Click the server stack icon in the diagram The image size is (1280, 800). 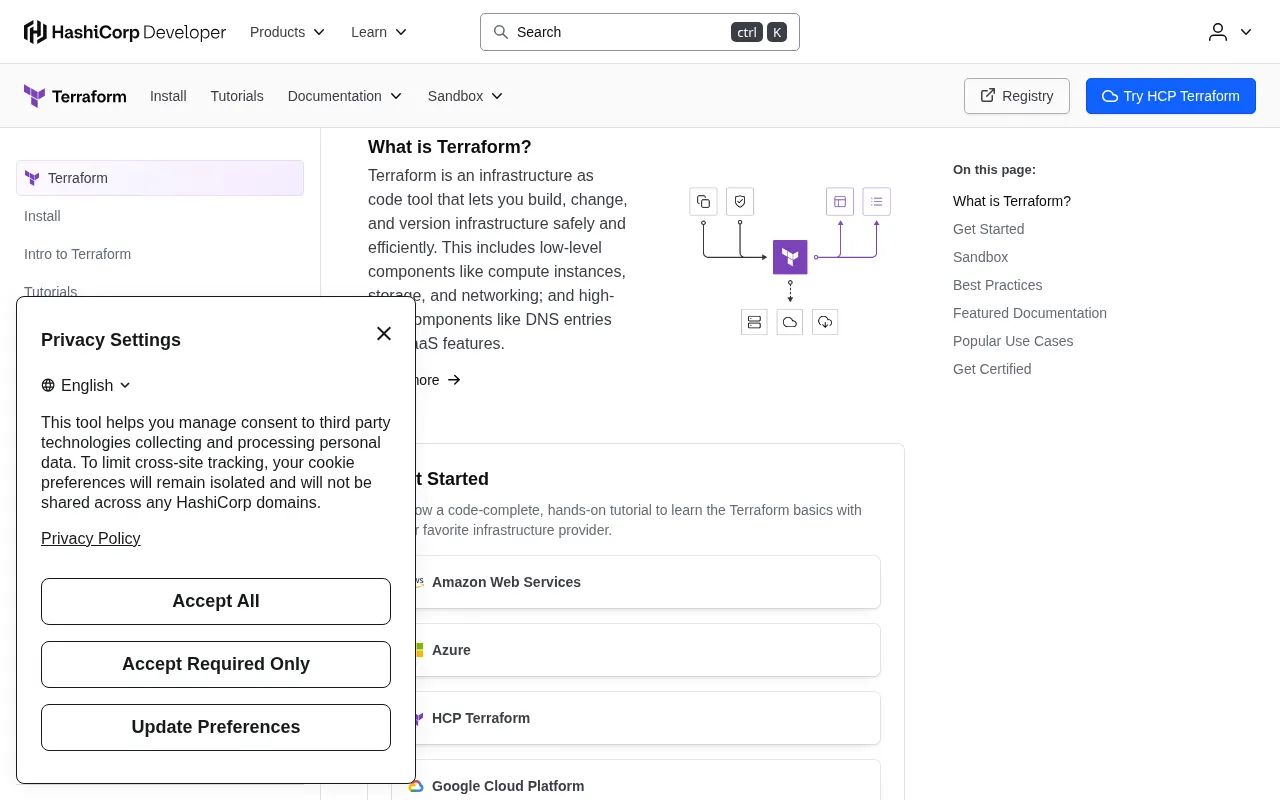(x=754, y=322)
